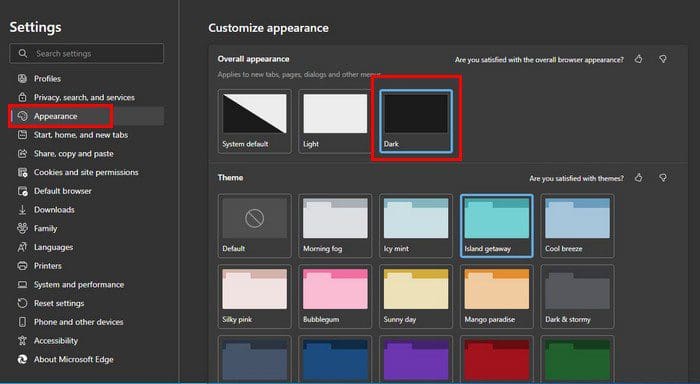Click the Printers icon
The width and height of the screenshot is (700, 384).
pyautogui.click(x=22, y=266)
